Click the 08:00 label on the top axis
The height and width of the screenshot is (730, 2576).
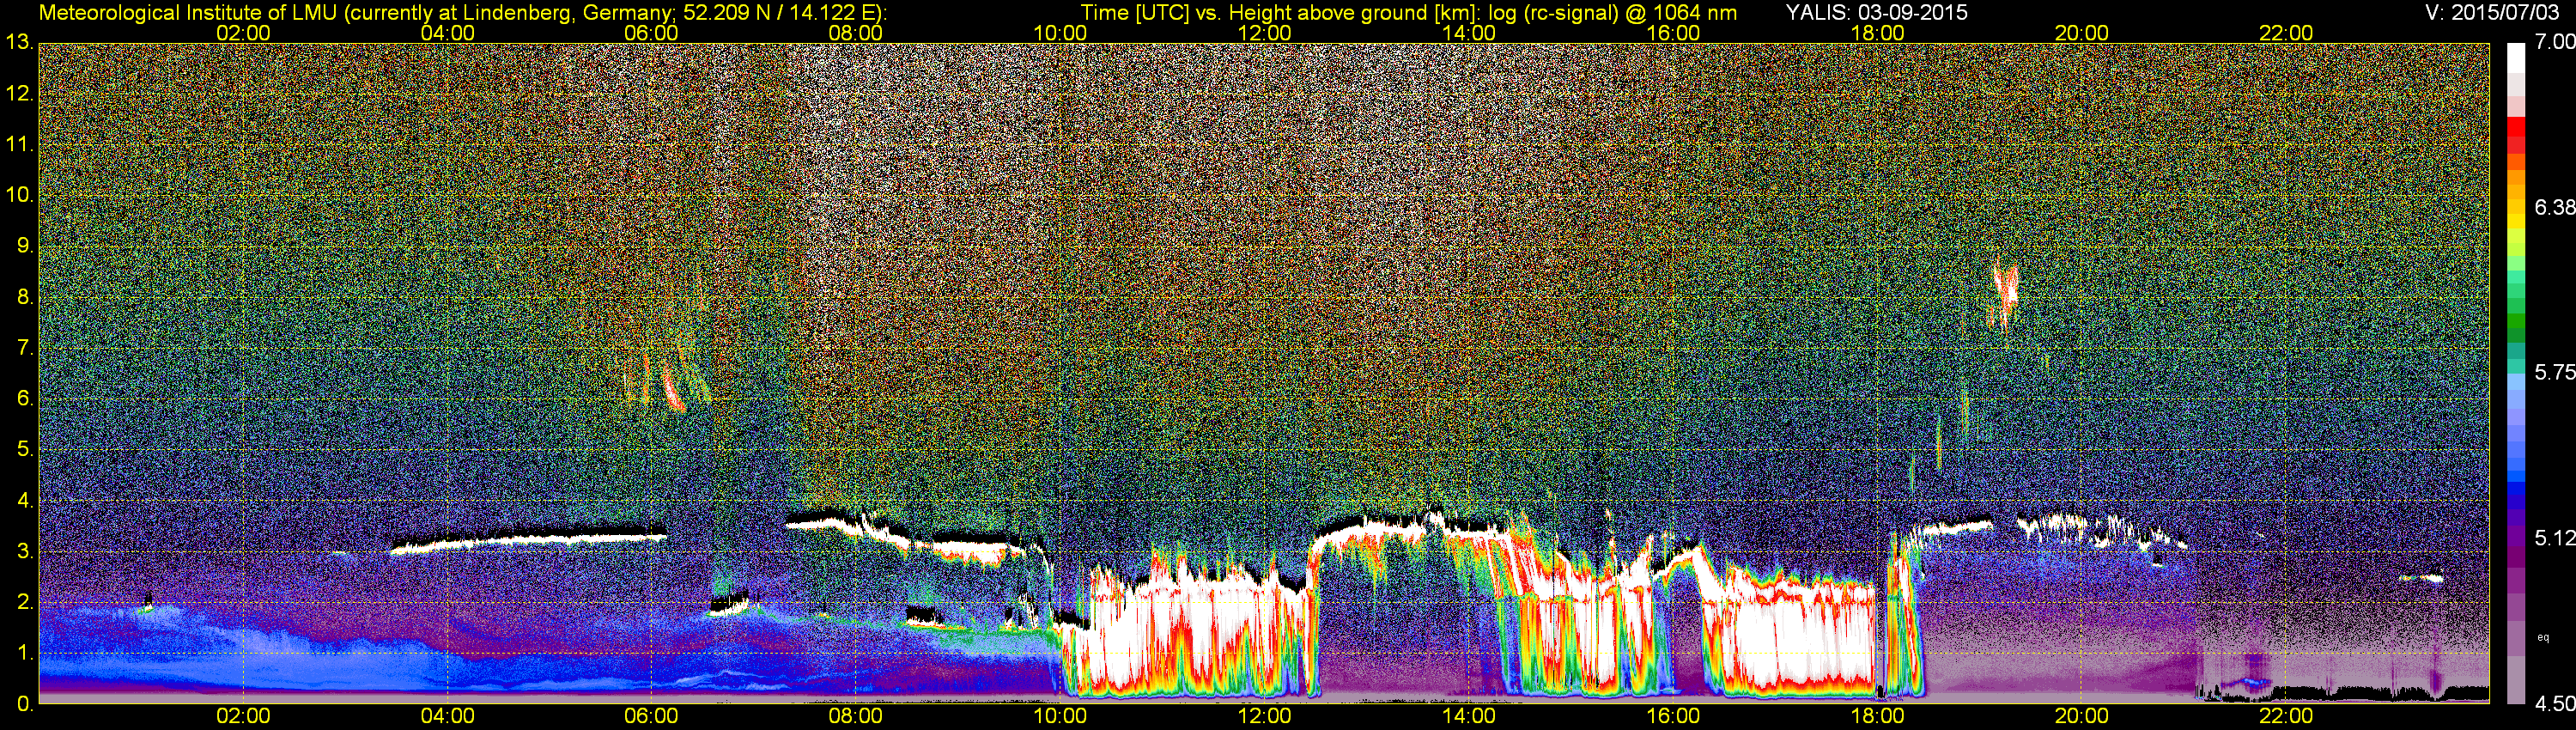click(856, 33)
